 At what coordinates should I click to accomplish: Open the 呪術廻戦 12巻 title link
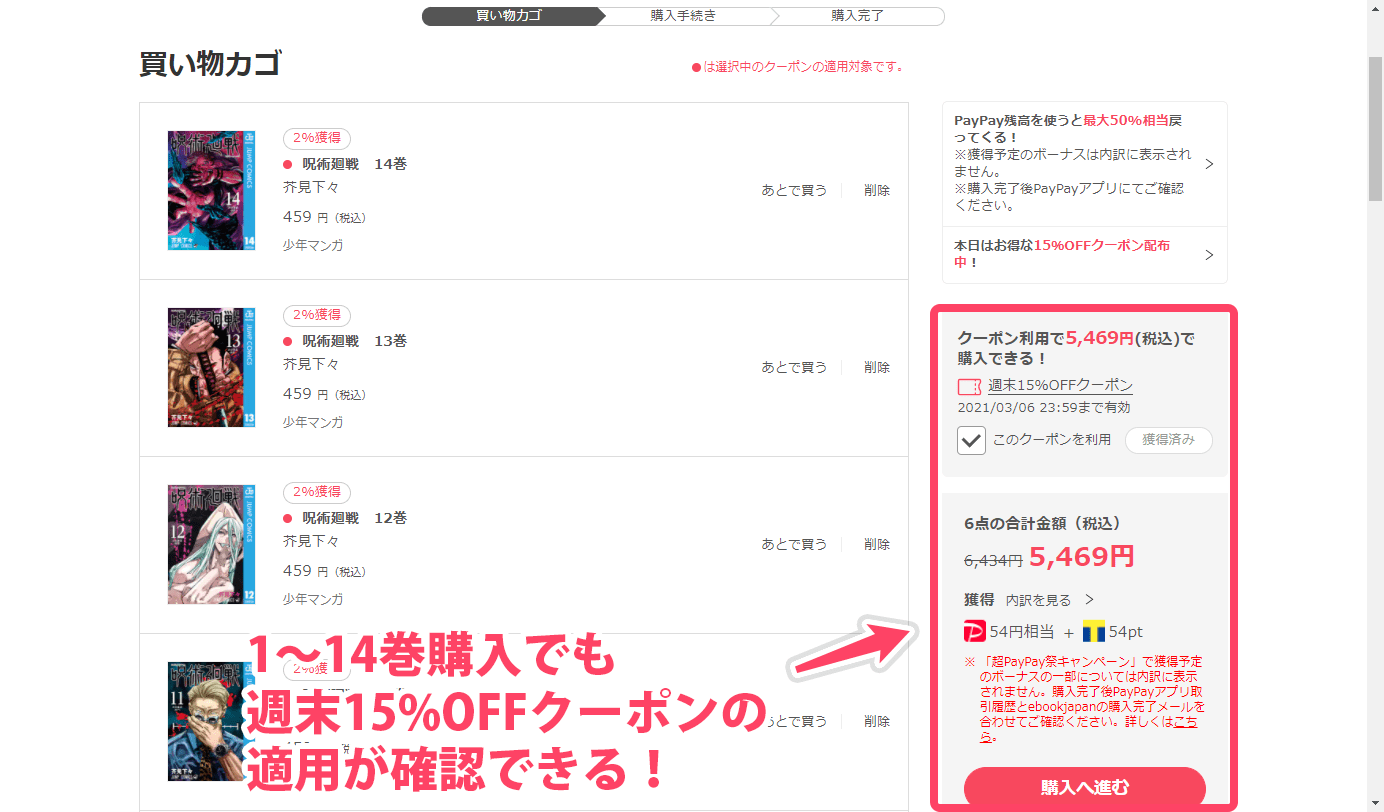point(354,518)
